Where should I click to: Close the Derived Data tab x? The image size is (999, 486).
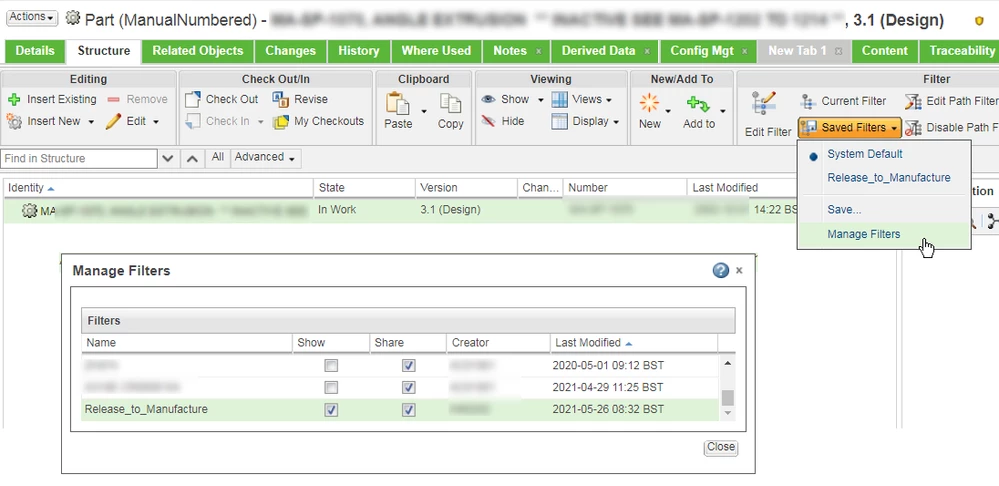(647, 52)
